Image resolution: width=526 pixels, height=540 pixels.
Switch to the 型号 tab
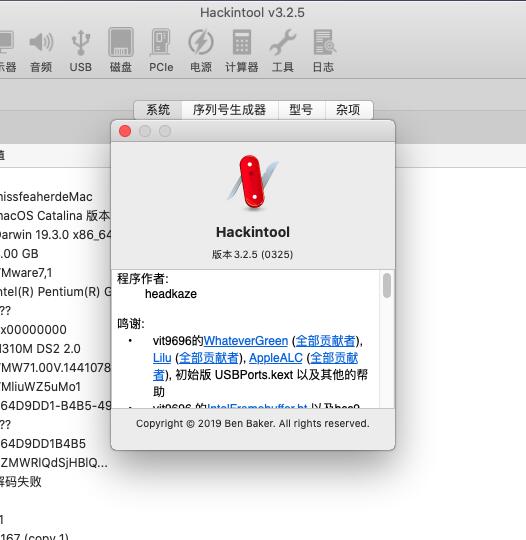coord(301,110)
